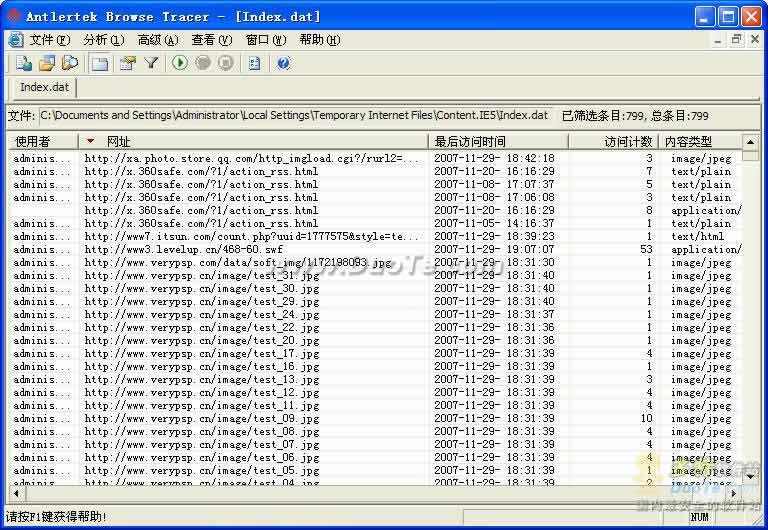Image resolution: width=768 pixels, height=530 pixels.
Task: Select the test_12.jpg URL row
Action: [375, 392]
